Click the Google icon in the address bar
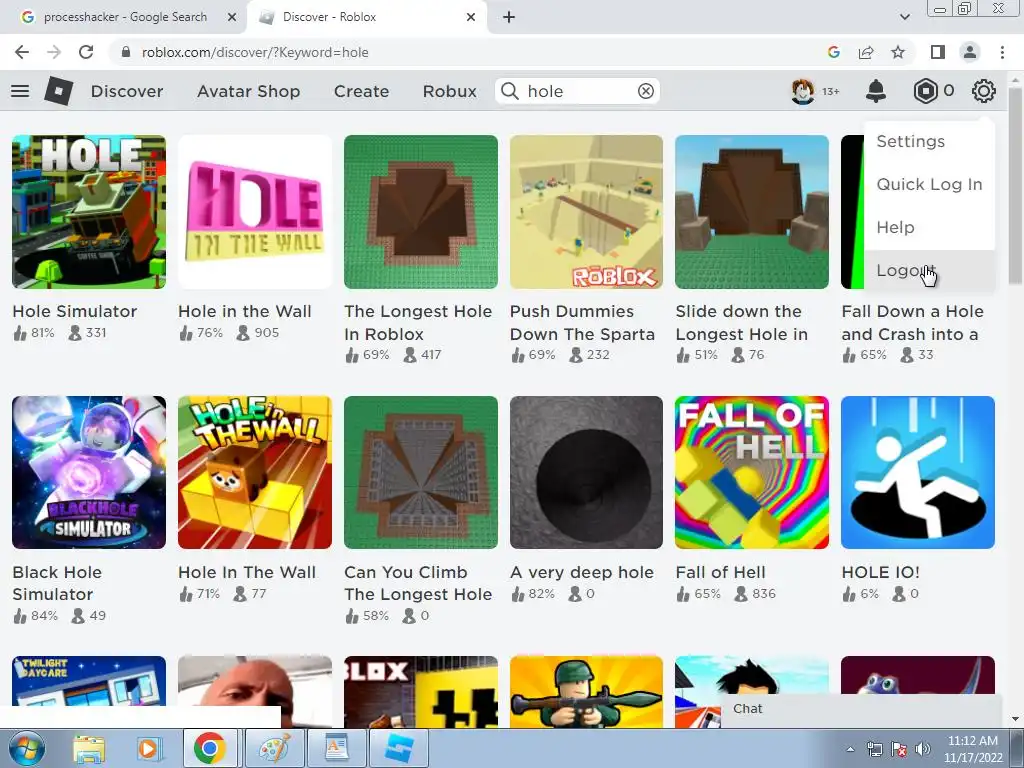 click(x=833, y=52)
